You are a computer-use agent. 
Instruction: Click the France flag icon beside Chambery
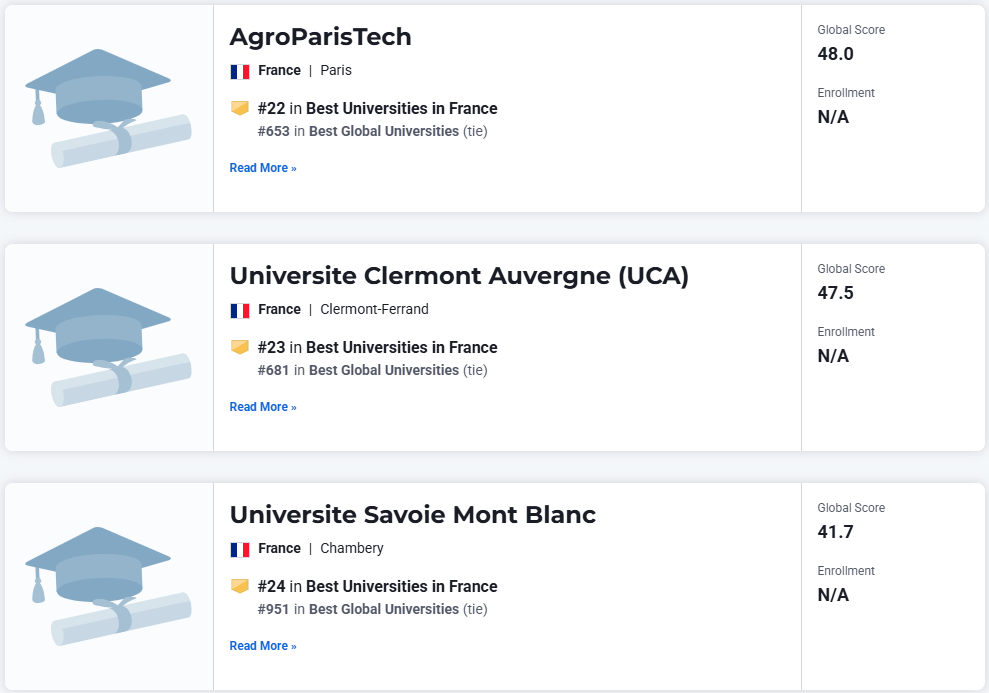pos(240,549)
